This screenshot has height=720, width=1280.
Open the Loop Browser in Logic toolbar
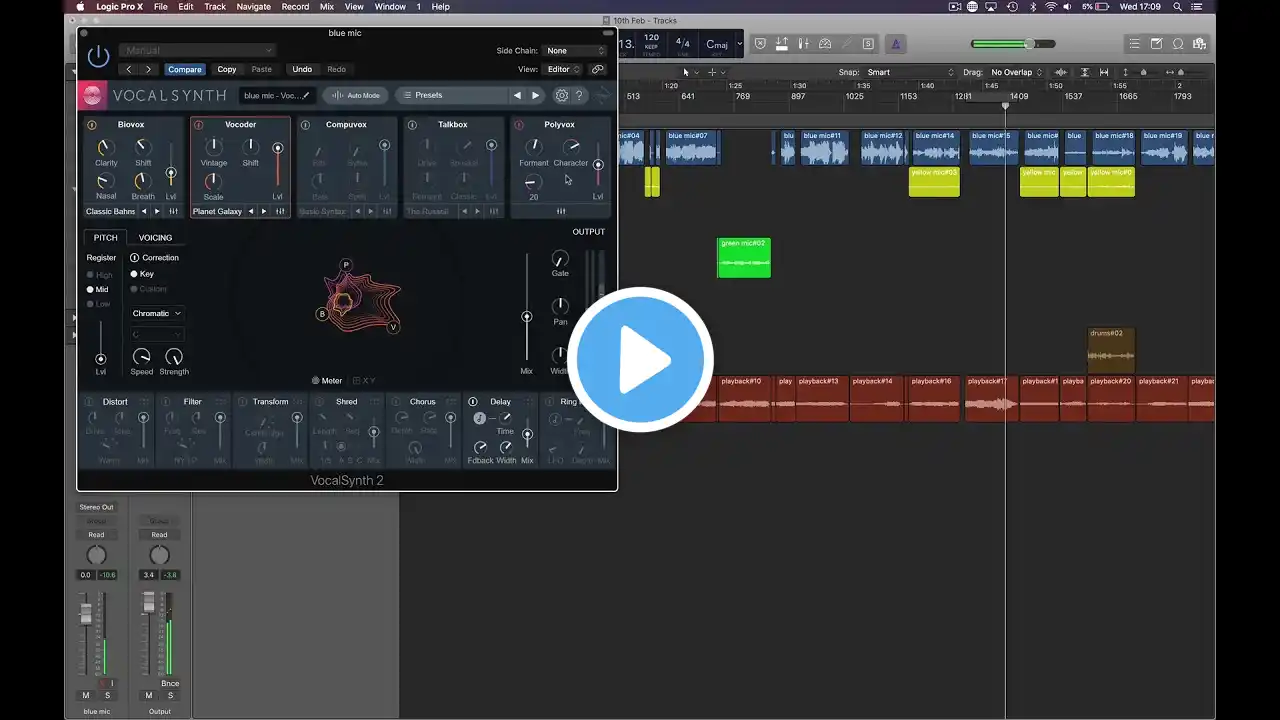point(1178,44)
